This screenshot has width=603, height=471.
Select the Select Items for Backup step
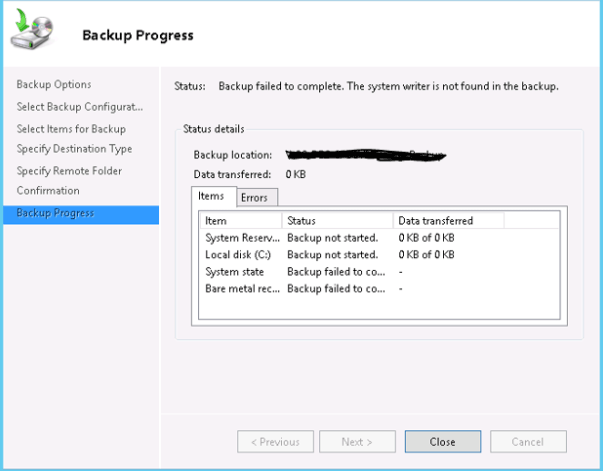click(x=71, y=129)
